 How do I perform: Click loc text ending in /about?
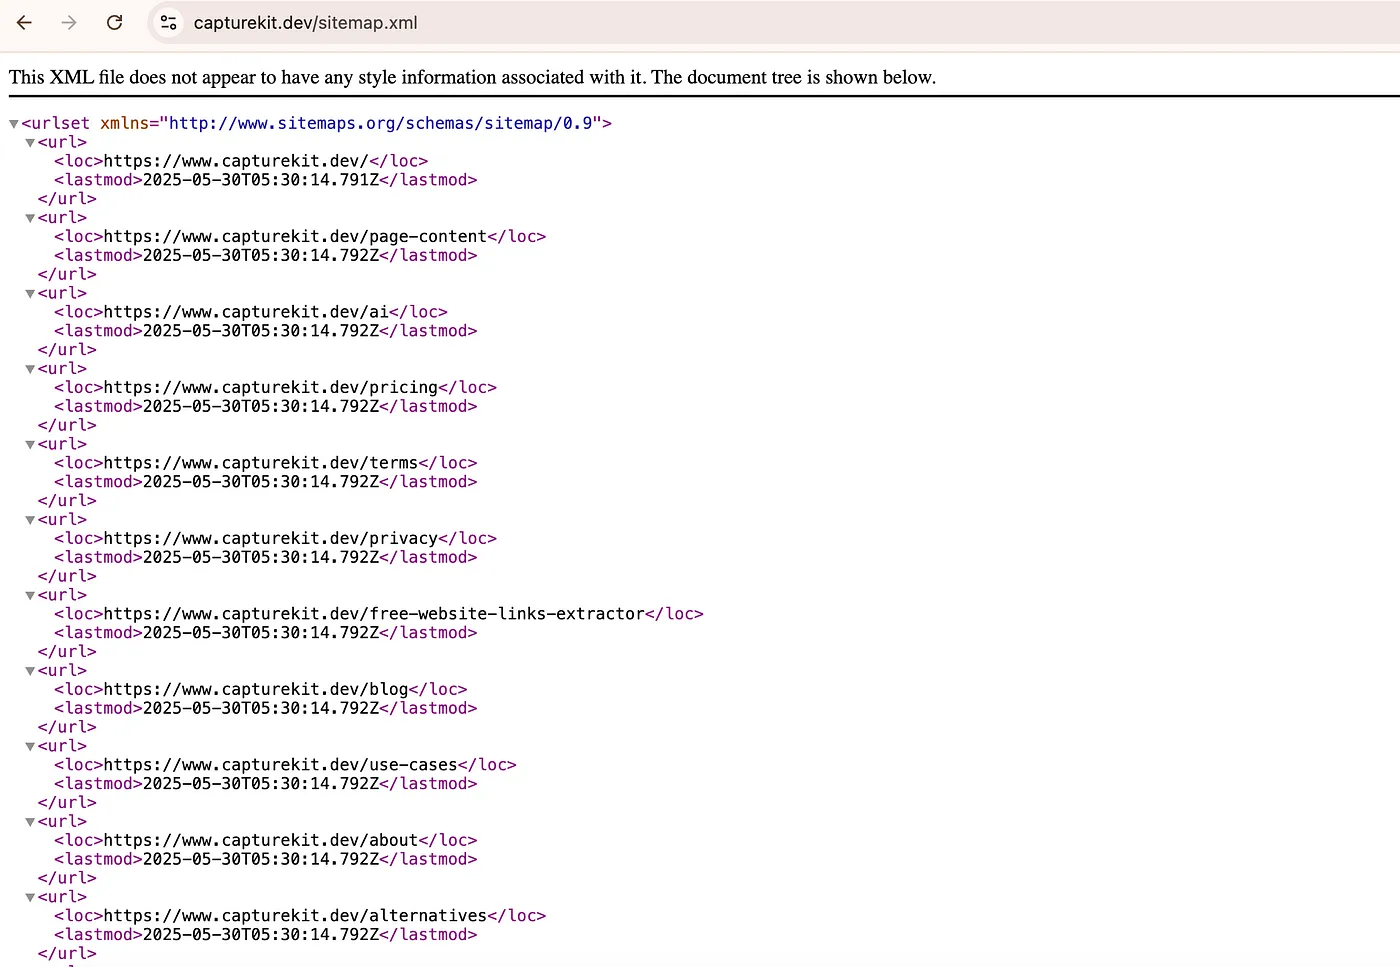click(261, 841)
